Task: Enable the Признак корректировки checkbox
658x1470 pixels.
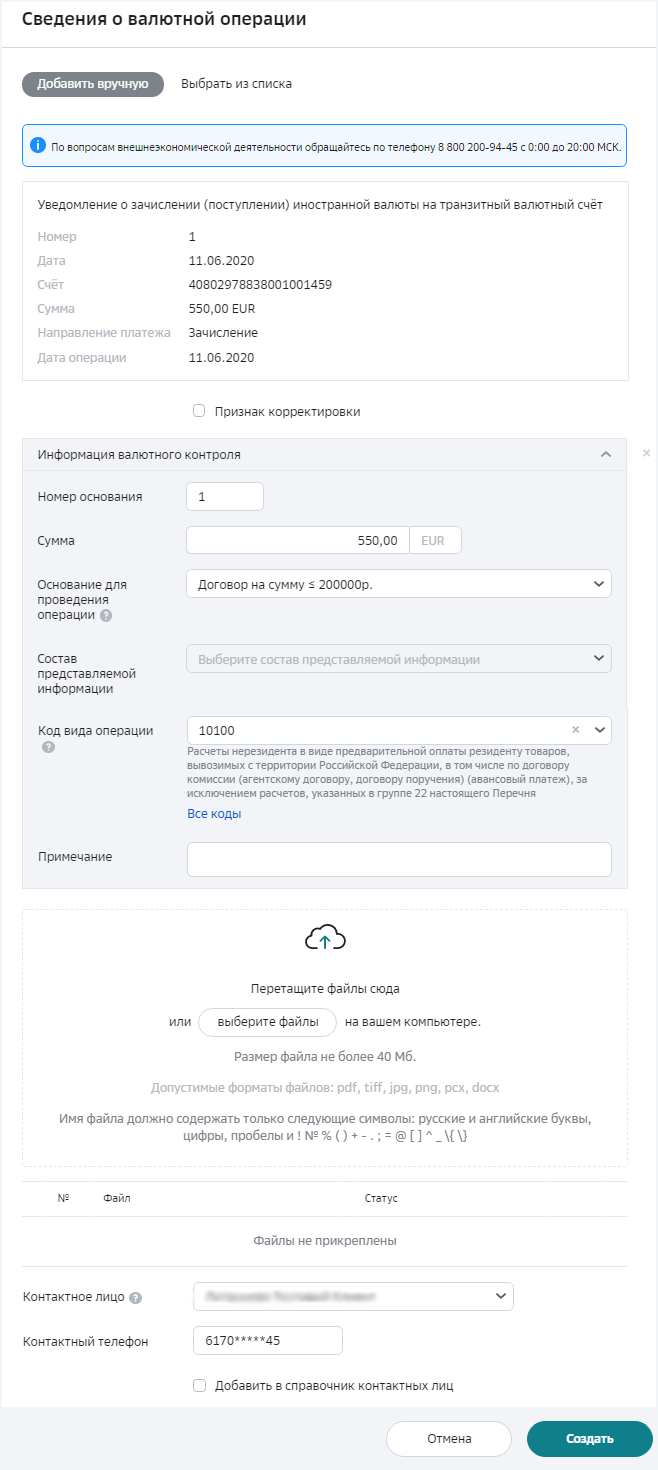Action: pyautogui.click(x=199, y=411)
